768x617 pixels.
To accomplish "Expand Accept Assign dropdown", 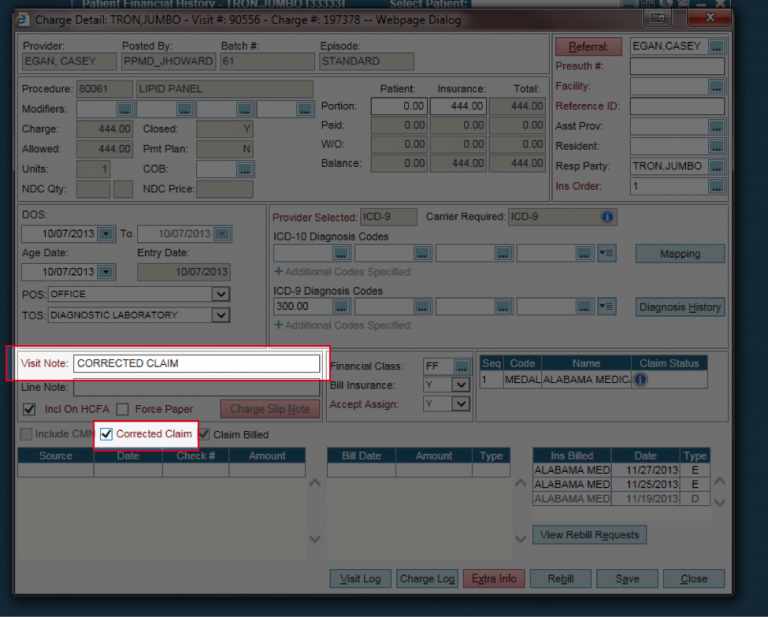I will point(460,404).
